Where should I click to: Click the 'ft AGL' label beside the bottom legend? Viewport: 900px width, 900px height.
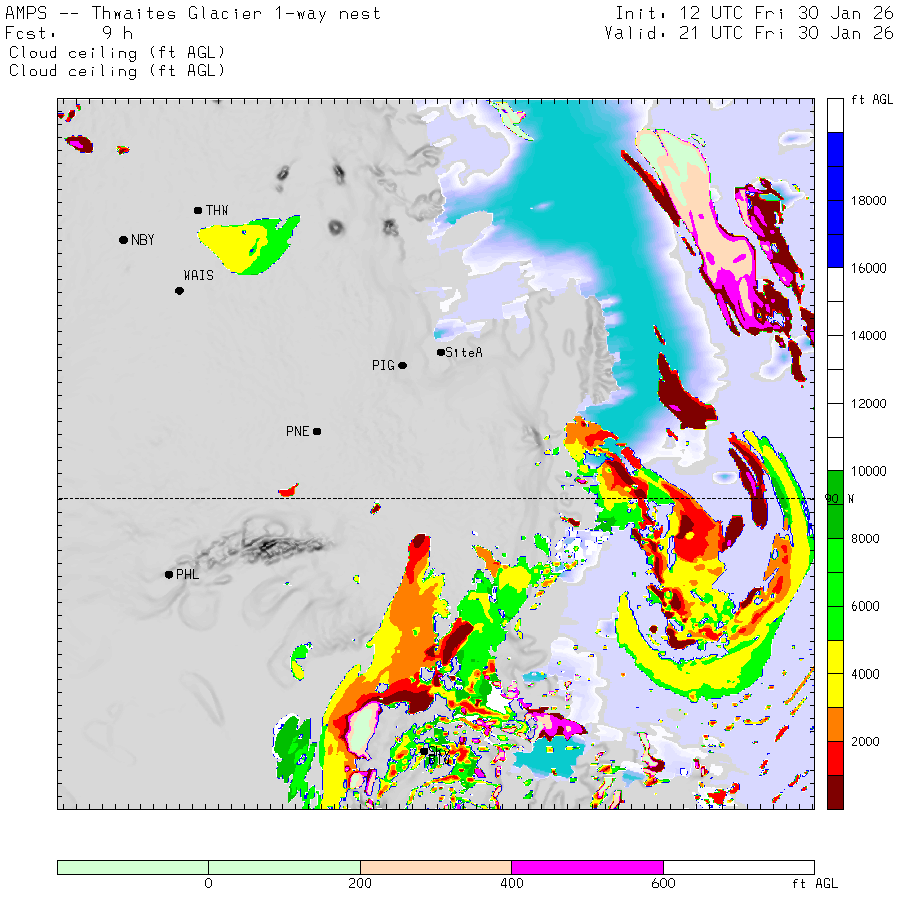[814, 883]
